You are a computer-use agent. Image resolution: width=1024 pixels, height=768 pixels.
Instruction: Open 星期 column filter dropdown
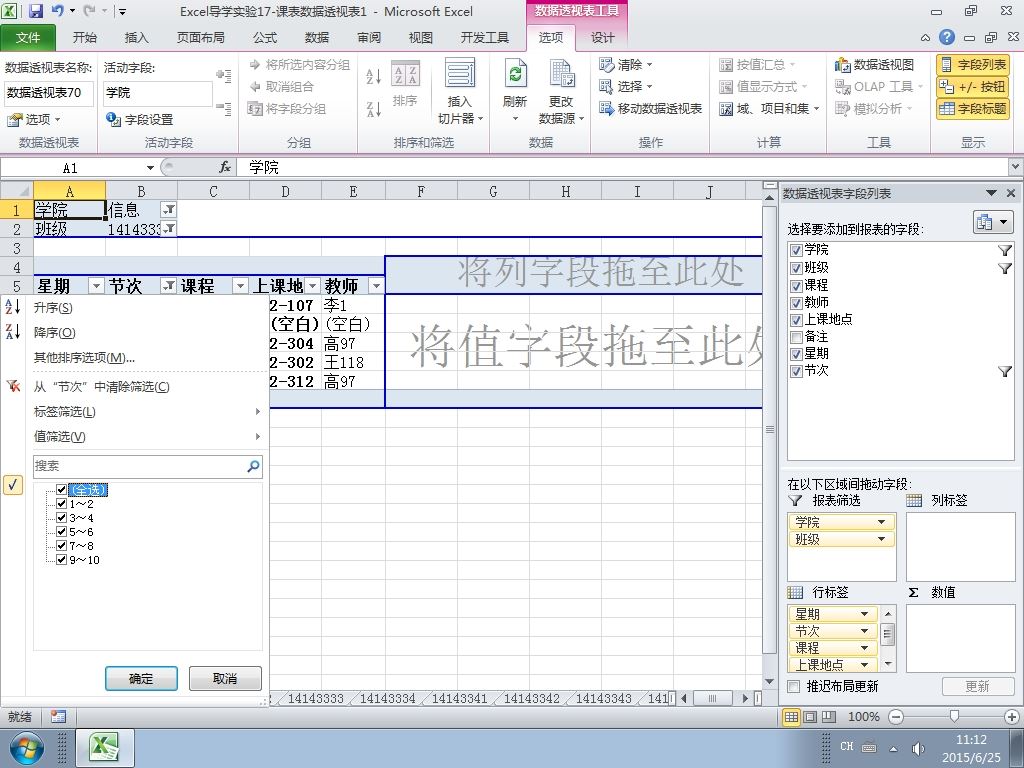[x=97, y=285]
